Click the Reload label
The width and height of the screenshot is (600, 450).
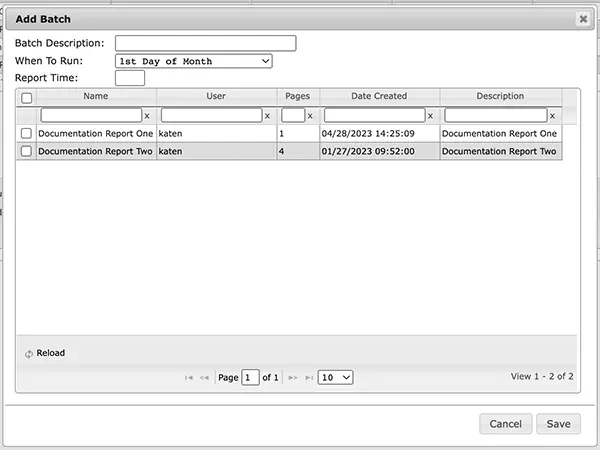(51, 353)
